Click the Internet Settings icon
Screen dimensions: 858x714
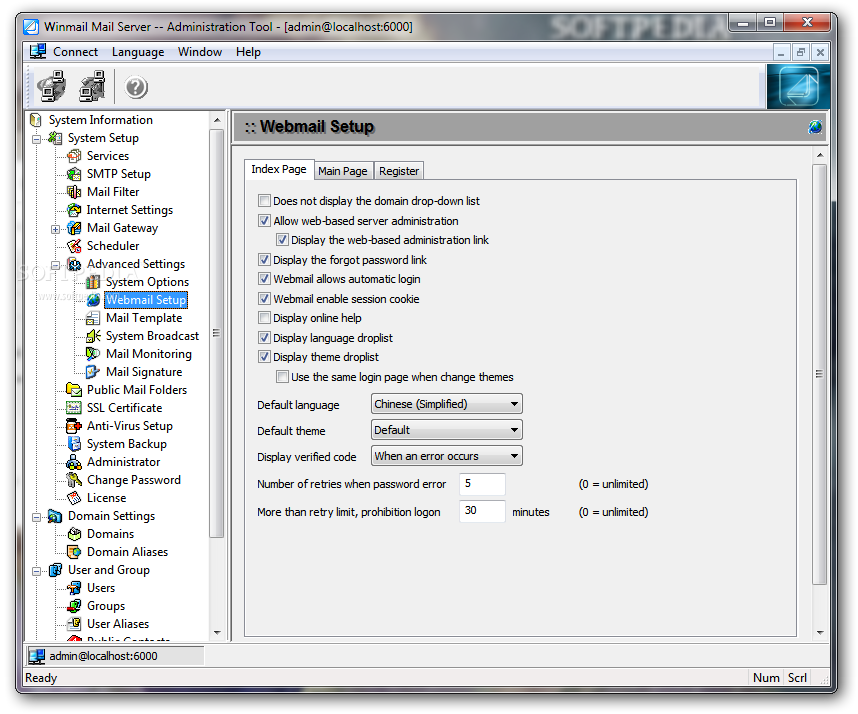74,210
